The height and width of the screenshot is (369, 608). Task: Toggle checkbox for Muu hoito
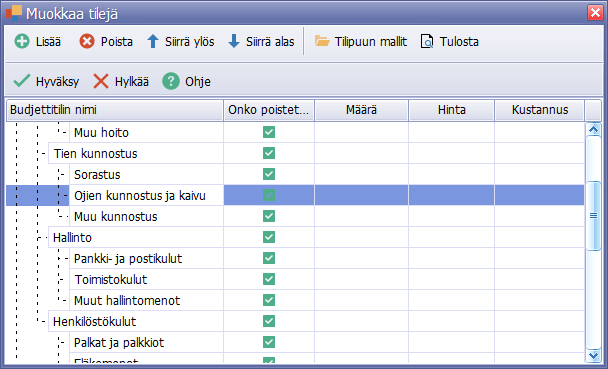tap(269, 132)
